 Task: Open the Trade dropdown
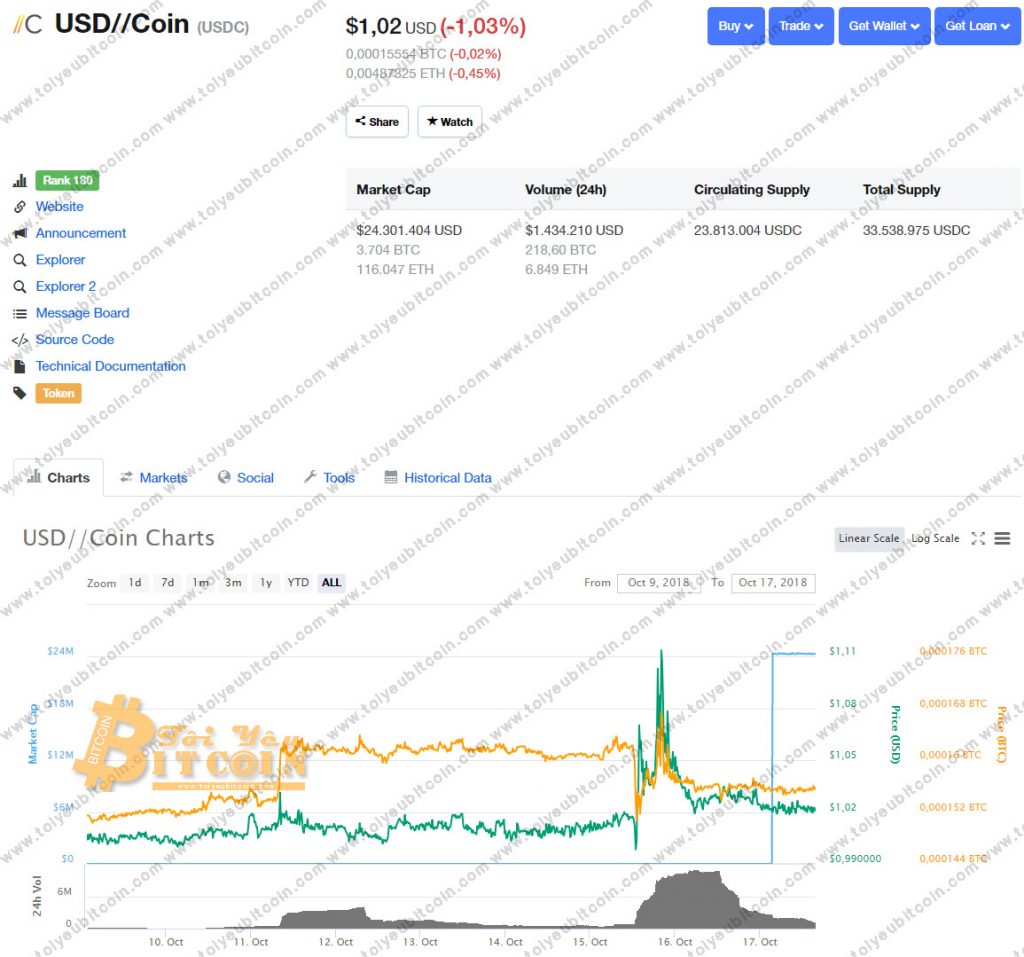click(x=801, y=26)
